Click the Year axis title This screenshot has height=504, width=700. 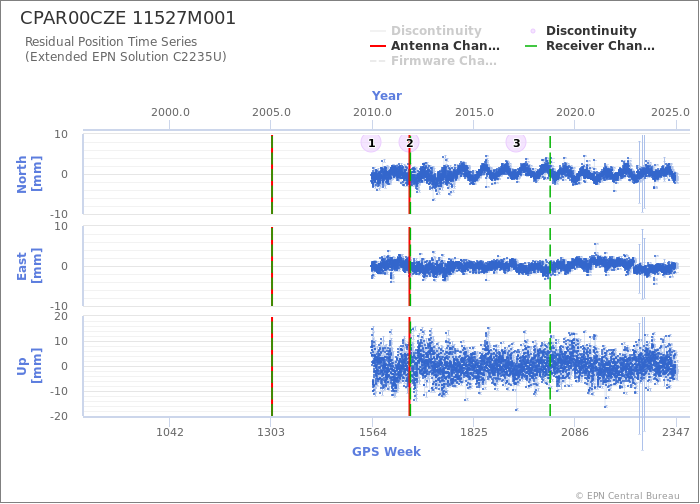coord(387,96)
